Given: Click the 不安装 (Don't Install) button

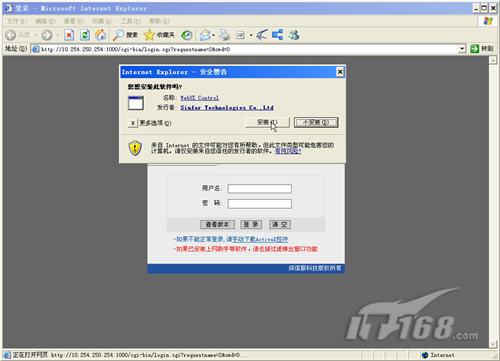Looking at the screenshot, I should [316, 122].
